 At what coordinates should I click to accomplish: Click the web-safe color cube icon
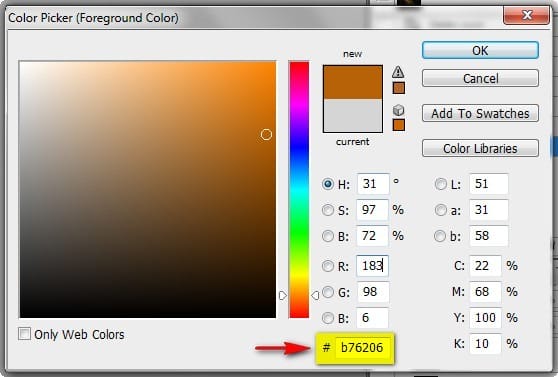click(399, 110)
